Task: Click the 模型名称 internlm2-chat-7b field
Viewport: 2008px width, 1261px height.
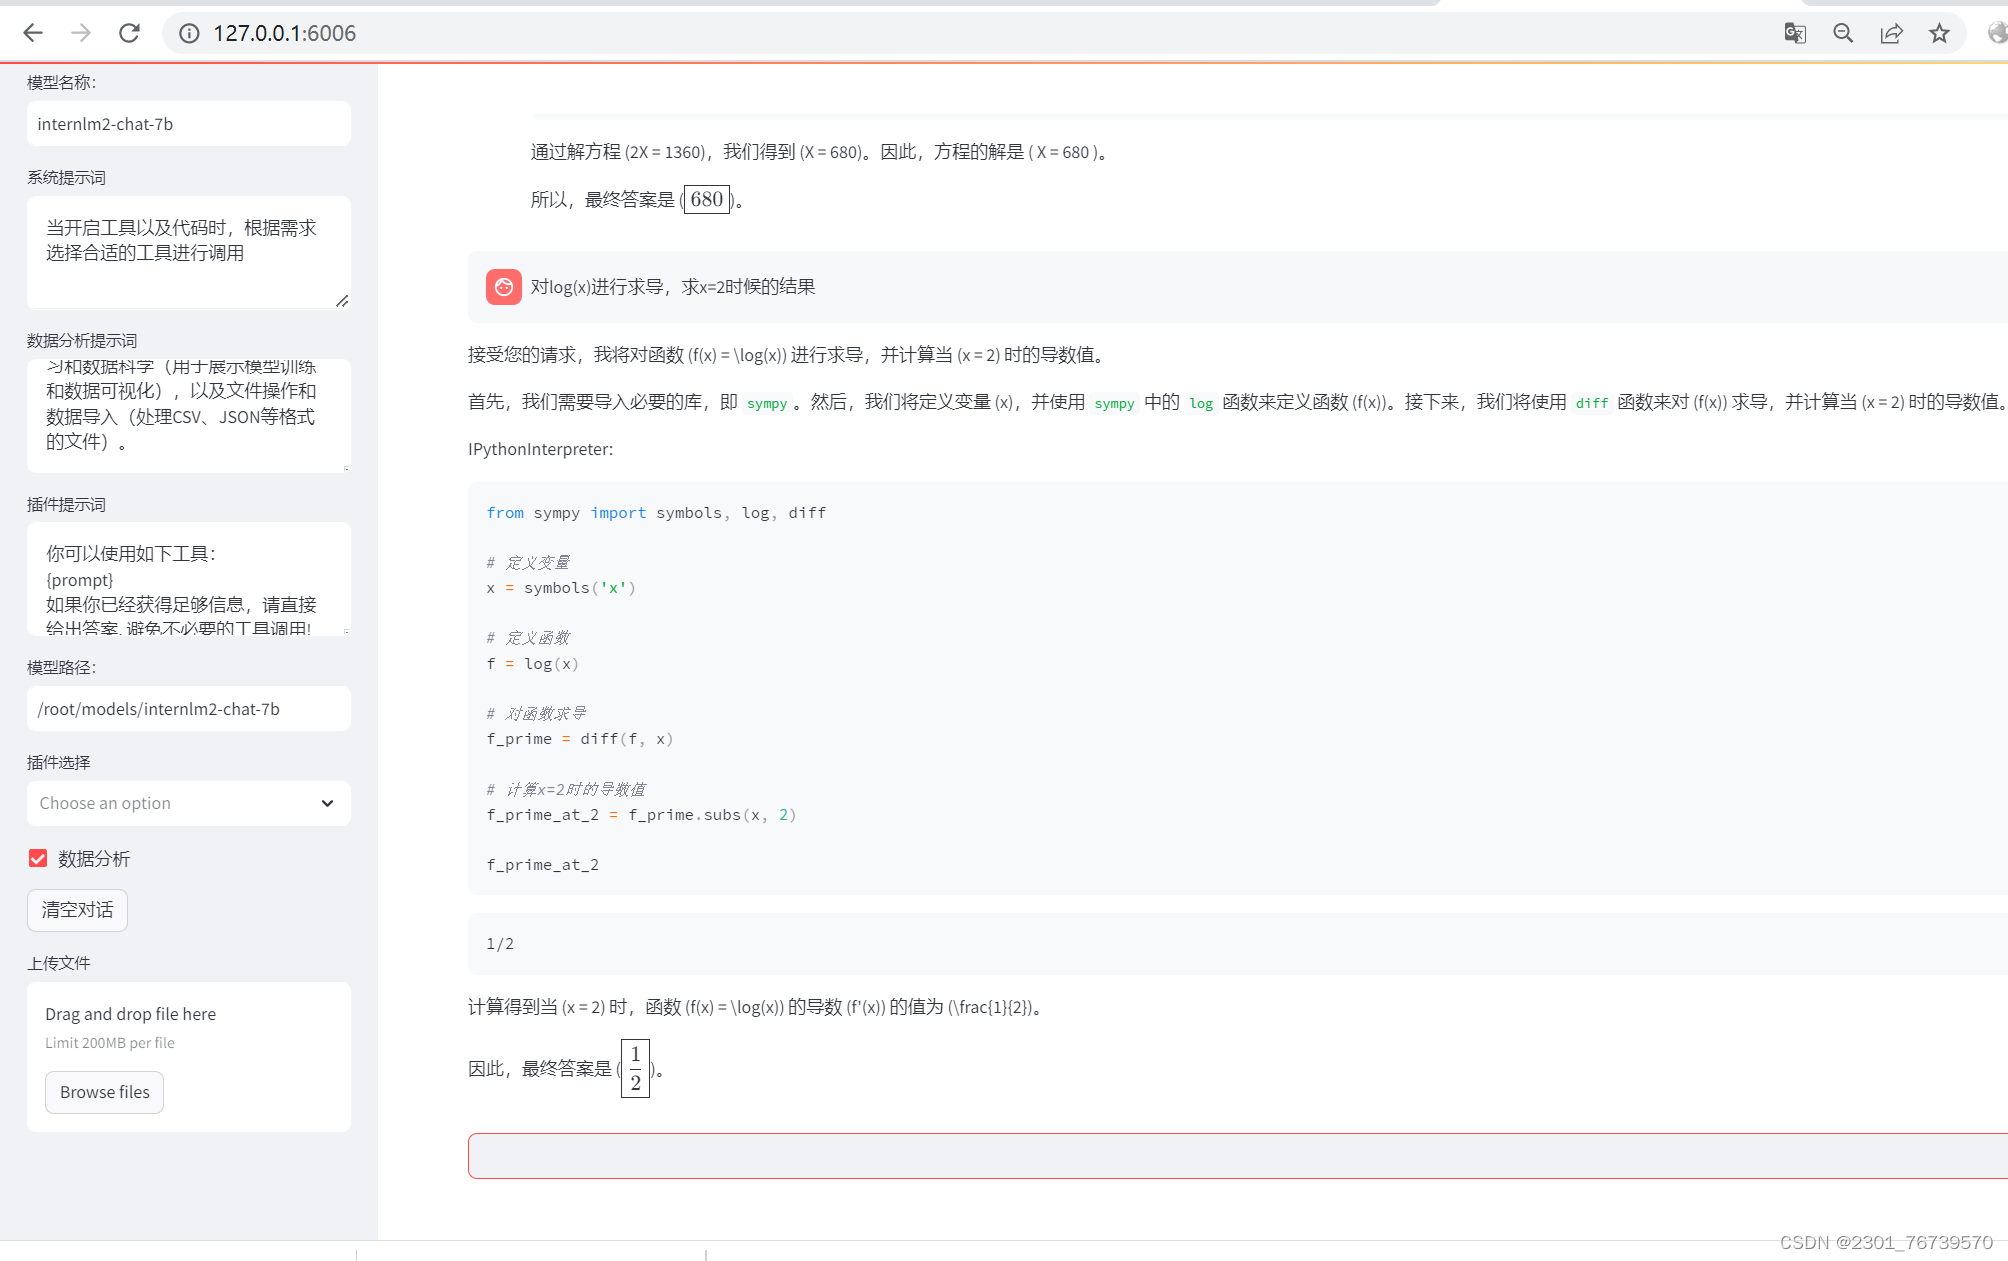Action: point(188,124)
